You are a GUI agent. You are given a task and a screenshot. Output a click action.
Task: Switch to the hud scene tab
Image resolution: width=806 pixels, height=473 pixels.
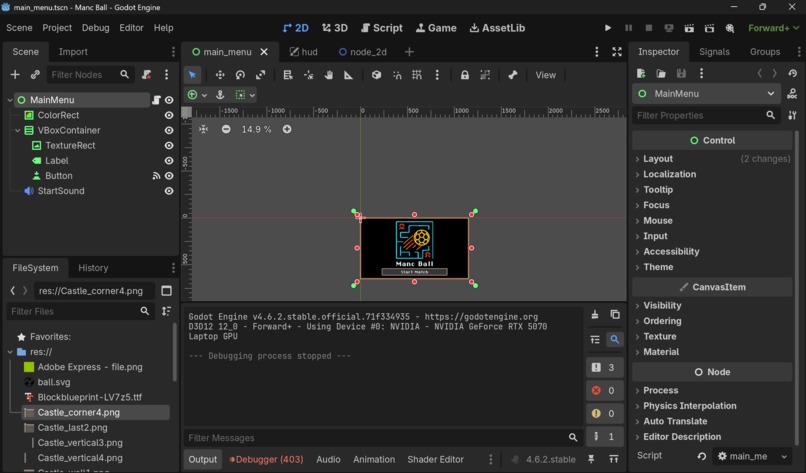point(304,52)
